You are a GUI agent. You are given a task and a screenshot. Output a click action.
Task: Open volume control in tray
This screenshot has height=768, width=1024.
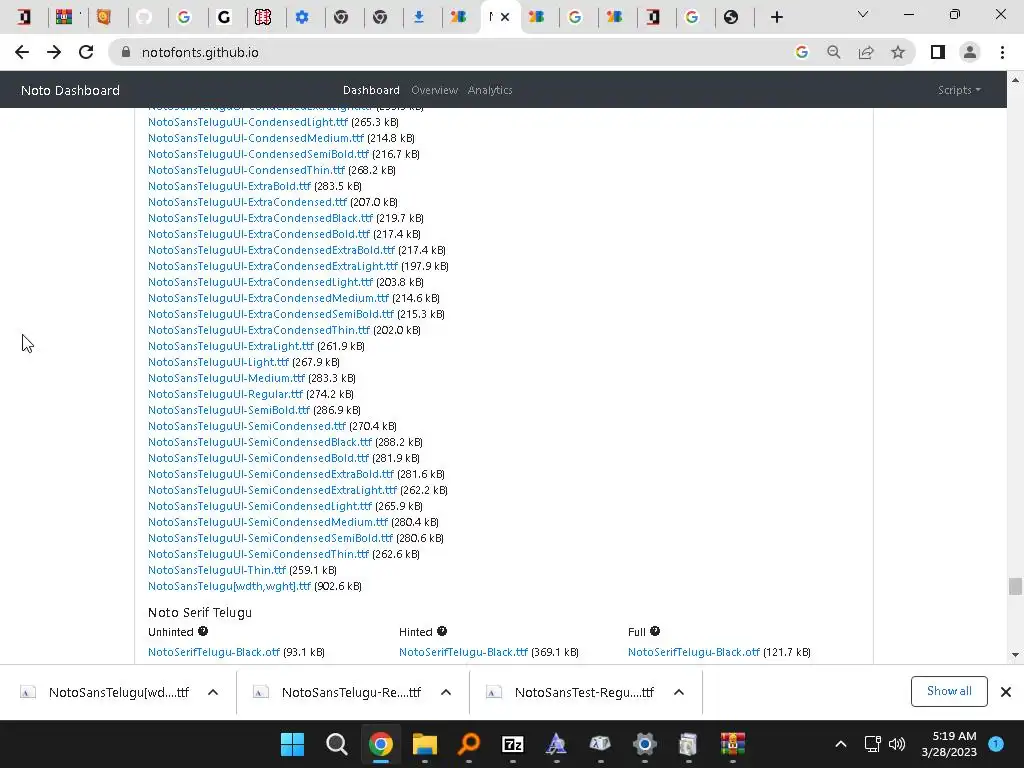[x=897, y=744]
